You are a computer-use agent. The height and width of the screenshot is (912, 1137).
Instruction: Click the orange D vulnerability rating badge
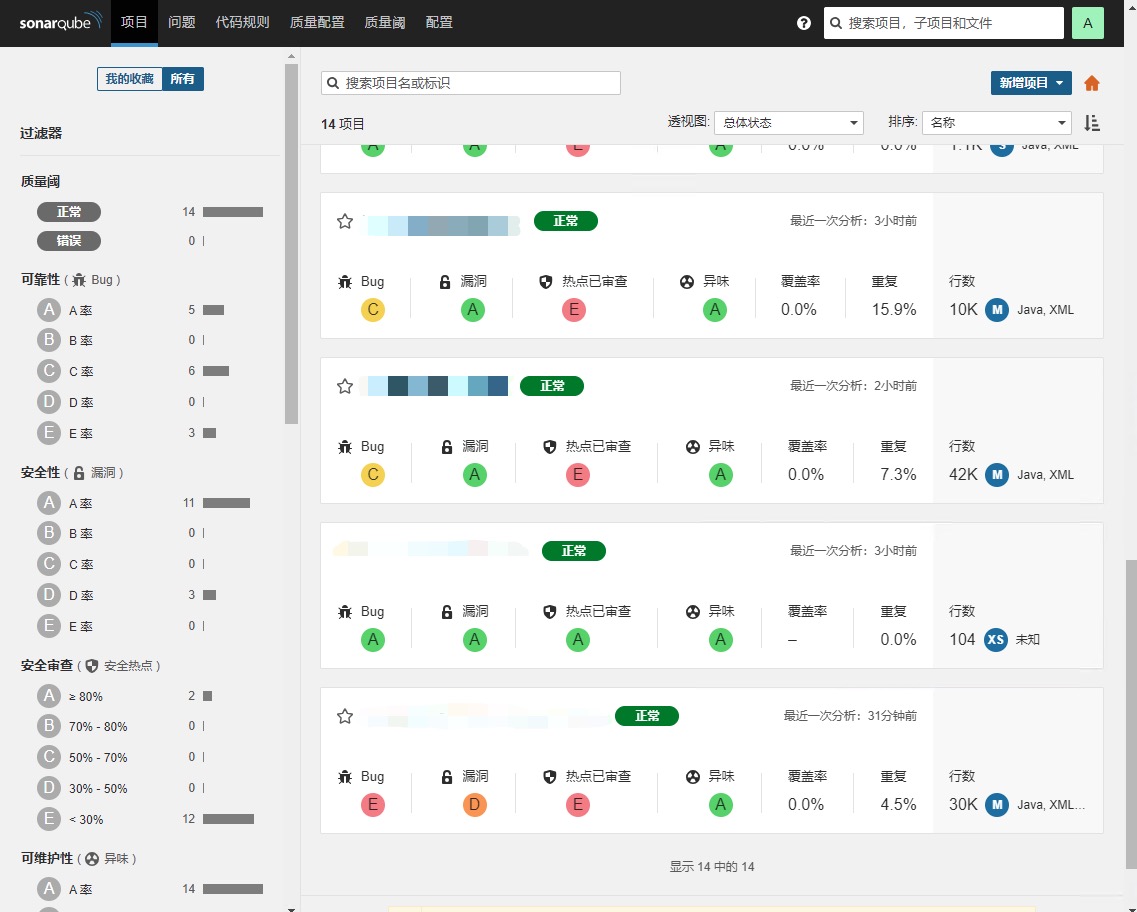pos(475,804)
